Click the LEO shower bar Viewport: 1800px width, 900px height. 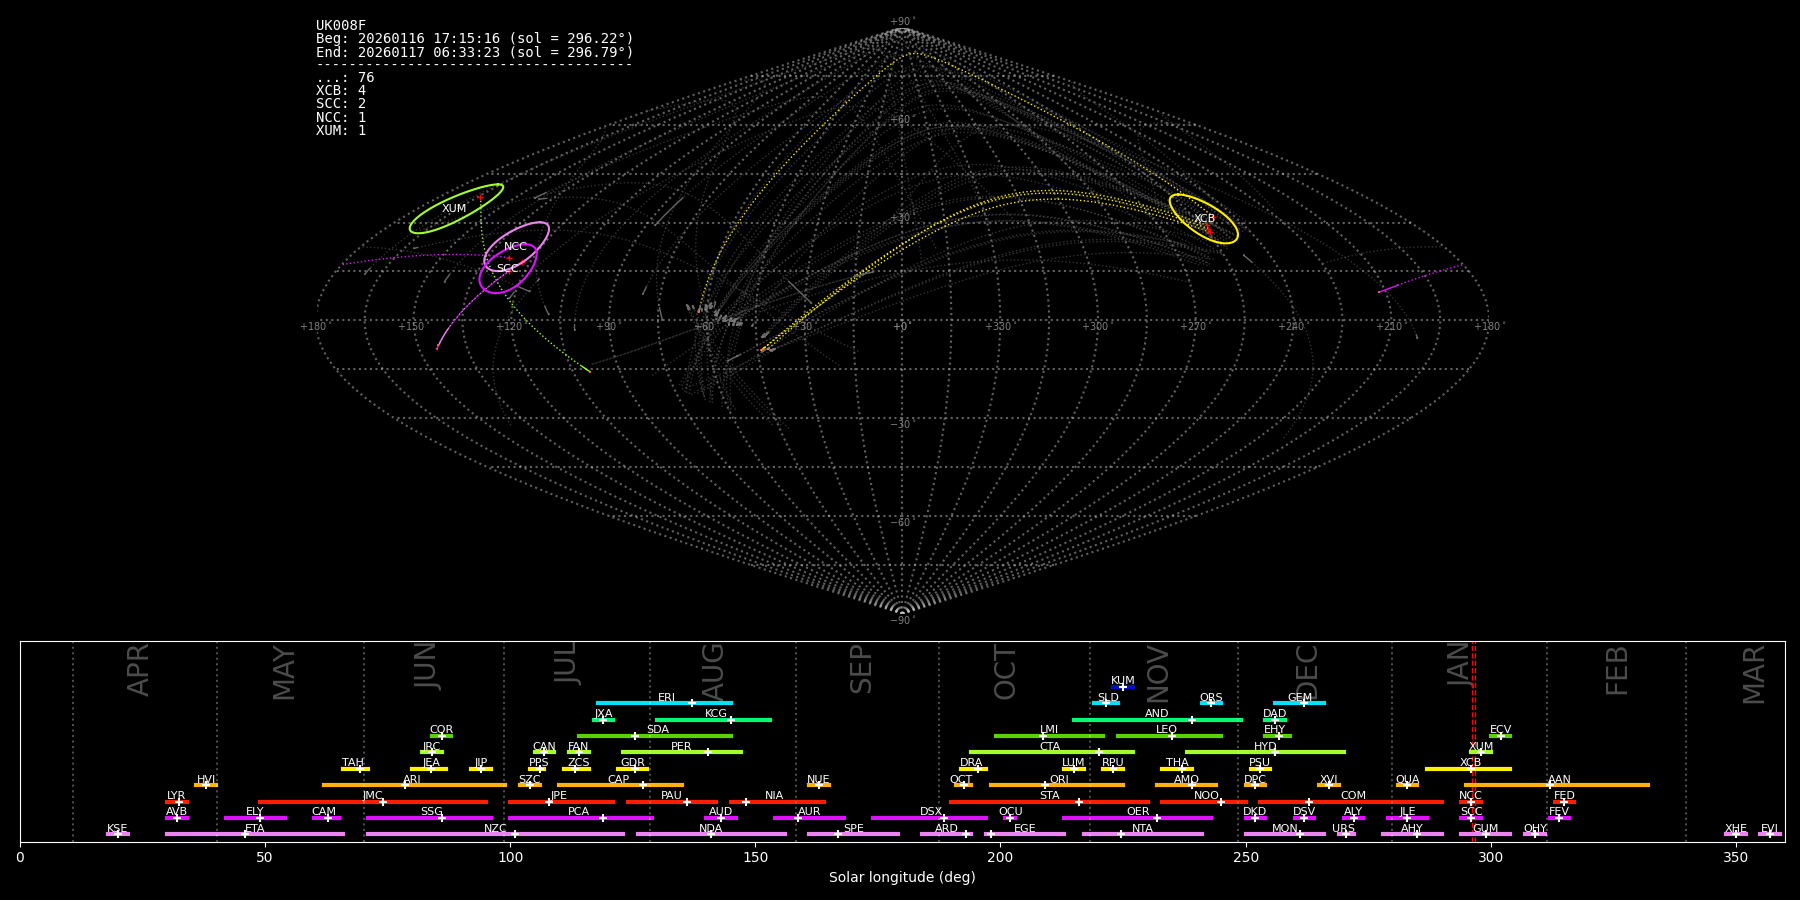point(1169,736)
